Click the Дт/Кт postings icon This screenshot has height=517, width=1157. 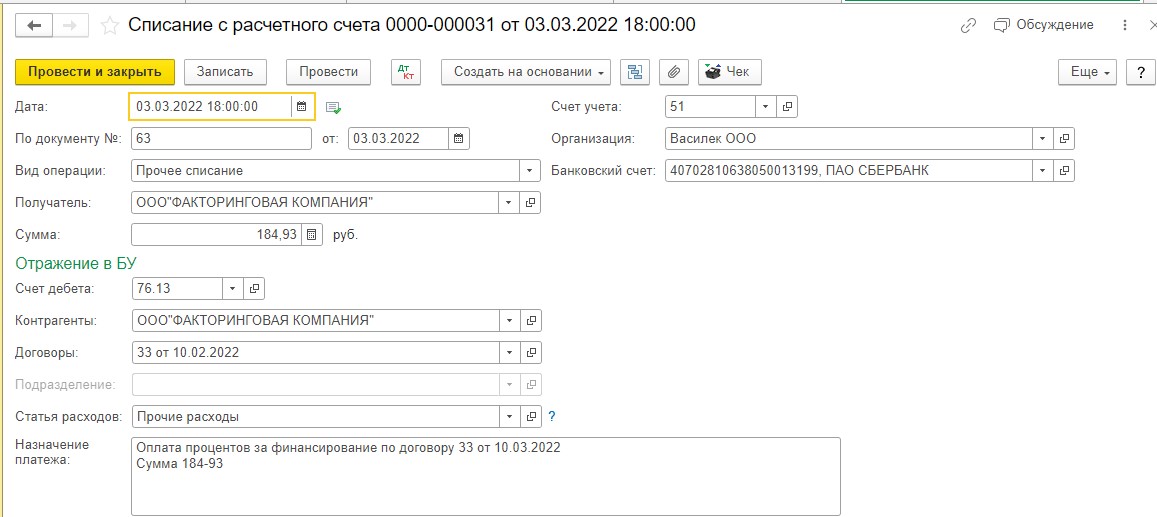click(406, 72)
